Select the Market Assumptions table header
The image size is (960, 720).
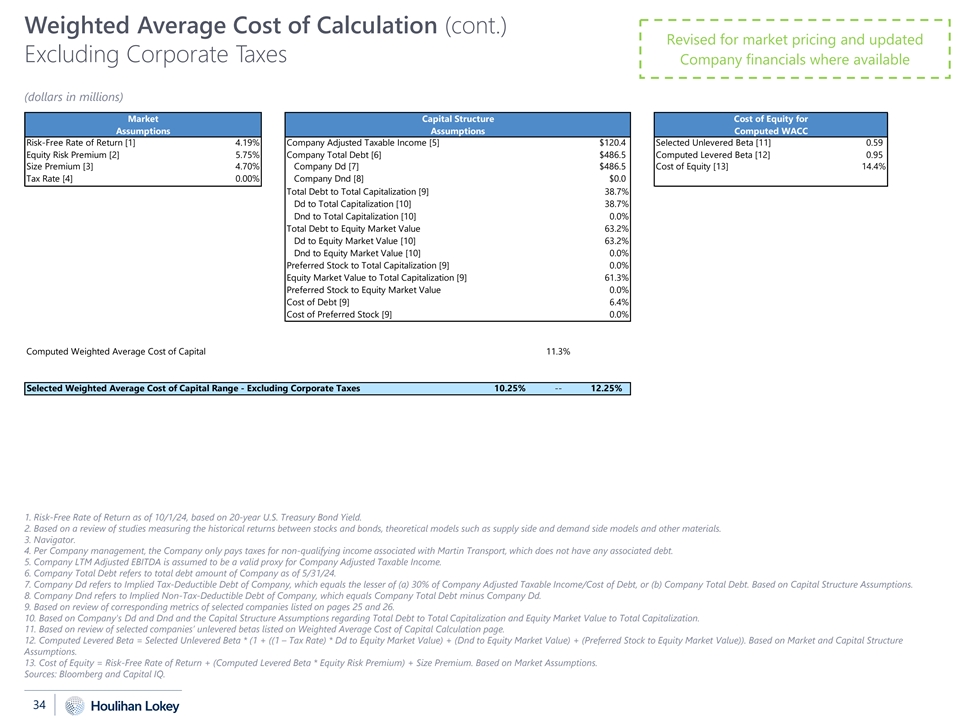coord(143,125)
